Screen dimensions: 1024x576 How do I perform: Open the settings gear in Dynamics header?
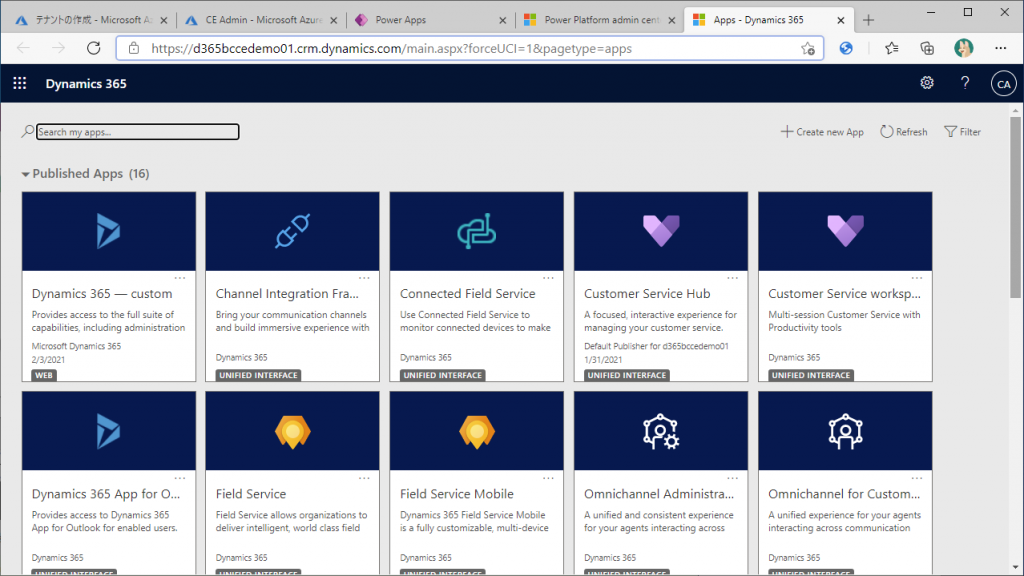pyautogui.click(x=927, y=83)
